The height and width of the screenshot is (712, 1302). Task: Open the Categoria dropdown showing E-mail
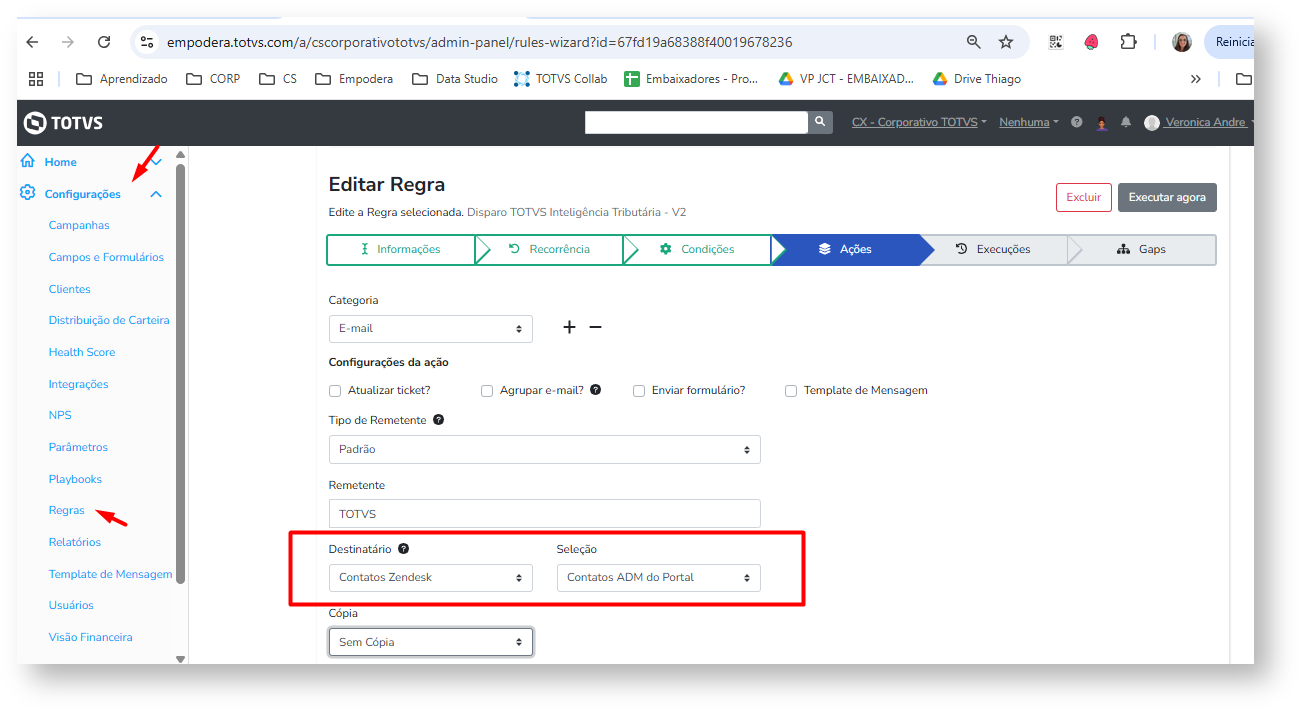pyautogui.click(x=430, y=327)
